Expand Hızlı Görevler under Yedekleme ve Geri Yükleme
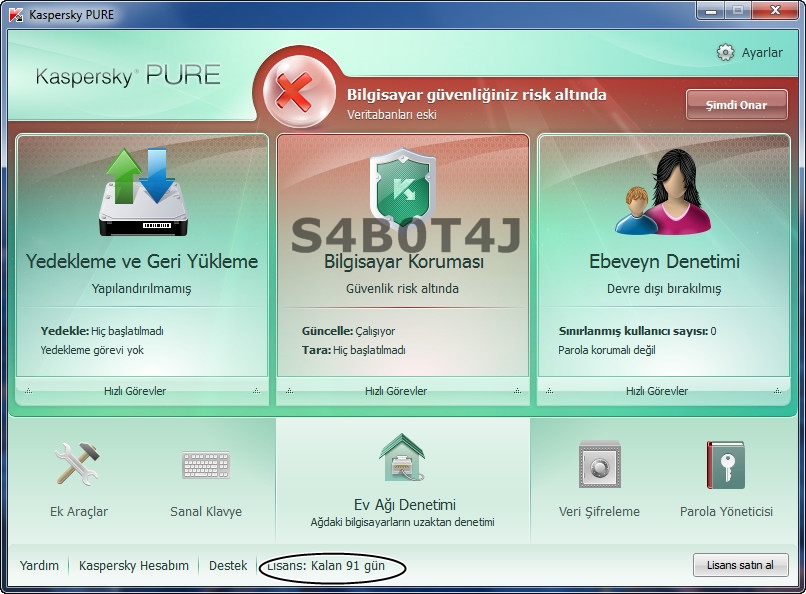This screenshot has width=806, height=594. (142, 391)
